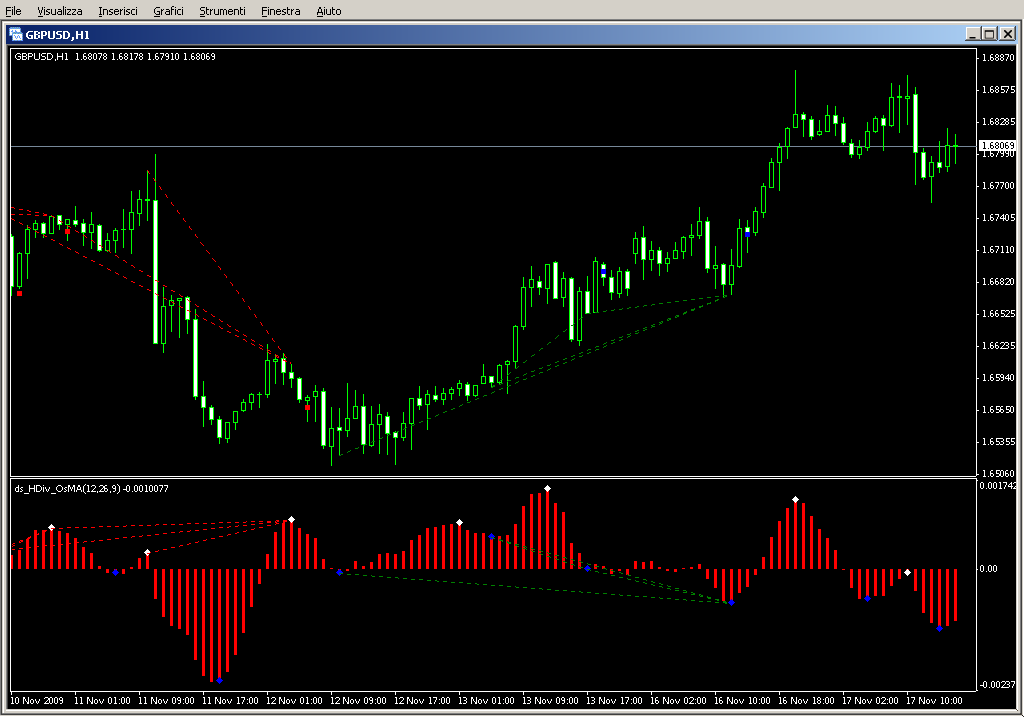Click the 1.68575 price axis label
The image size is (1024, 717).
(x=999, y=89)
